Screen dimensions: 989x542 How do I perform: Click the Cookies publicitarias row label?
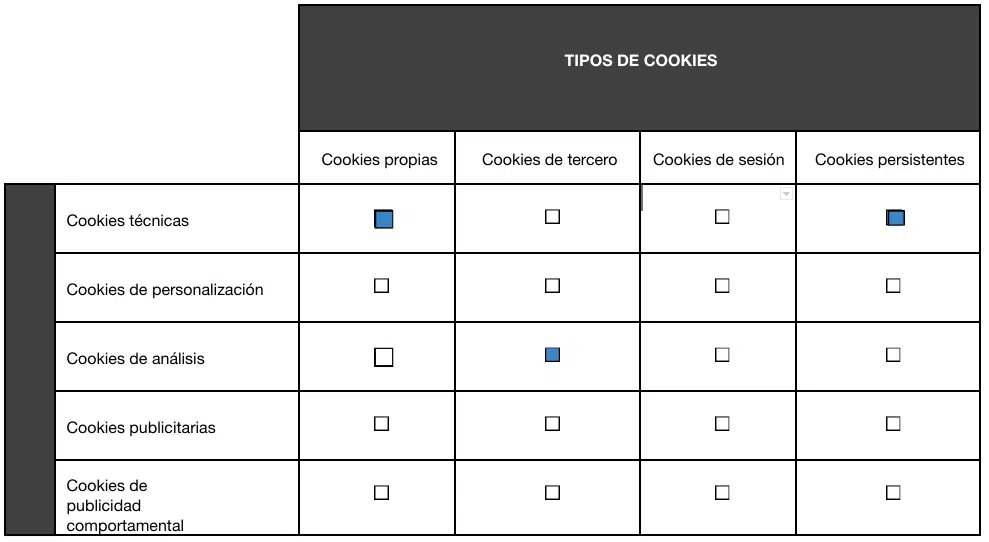pyautogui.click(x=141, y=428)
